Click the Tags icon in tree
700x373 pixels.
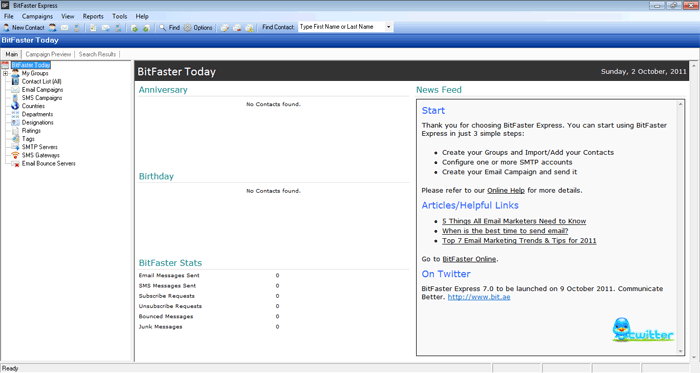tap(15, 139)
